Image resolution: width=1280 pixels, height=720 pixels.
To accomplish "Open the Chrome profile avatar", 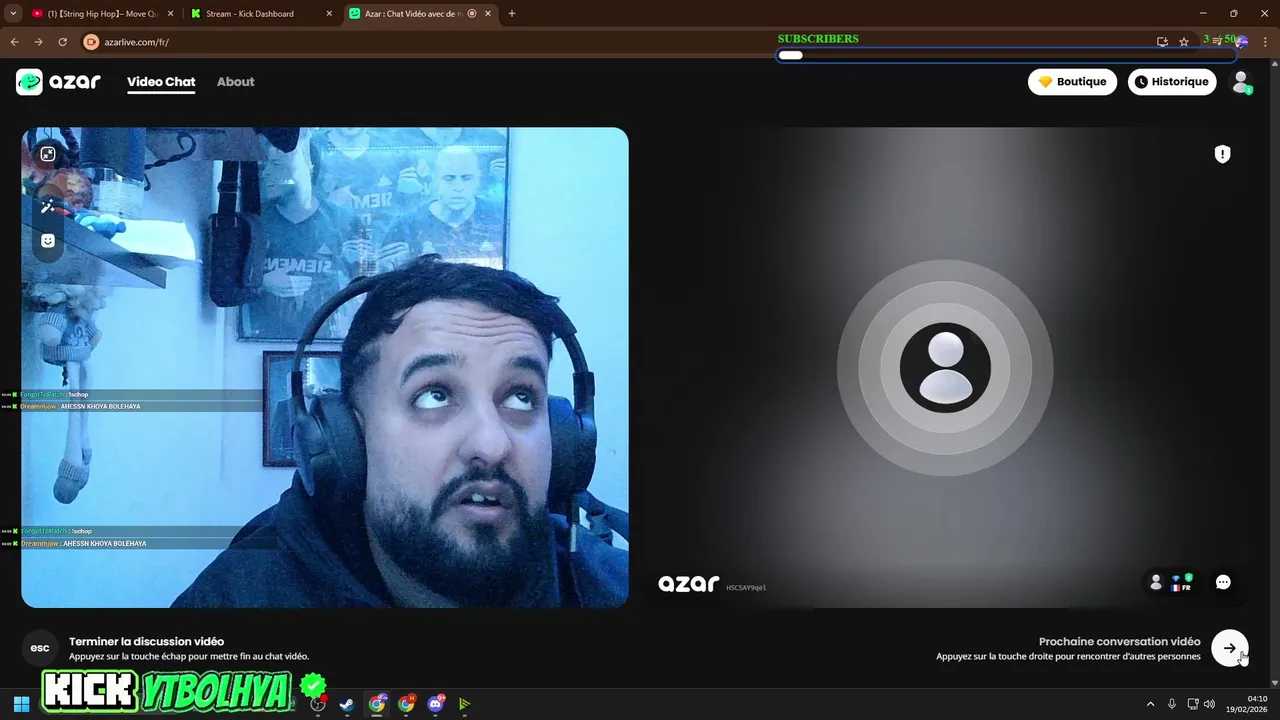I will point(1241,42).
